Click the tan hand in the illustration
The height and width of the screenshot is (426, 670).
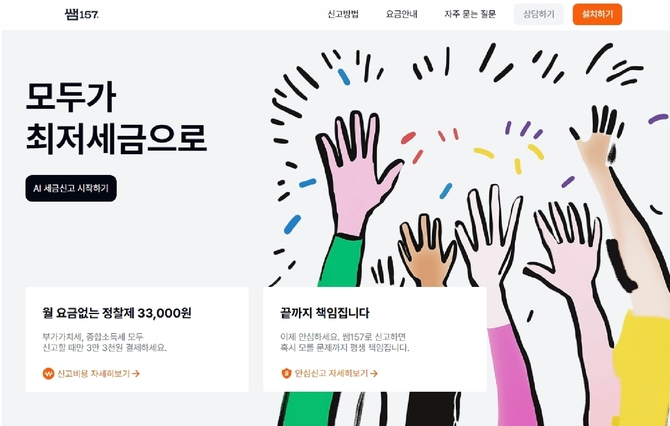coord(426,250)
